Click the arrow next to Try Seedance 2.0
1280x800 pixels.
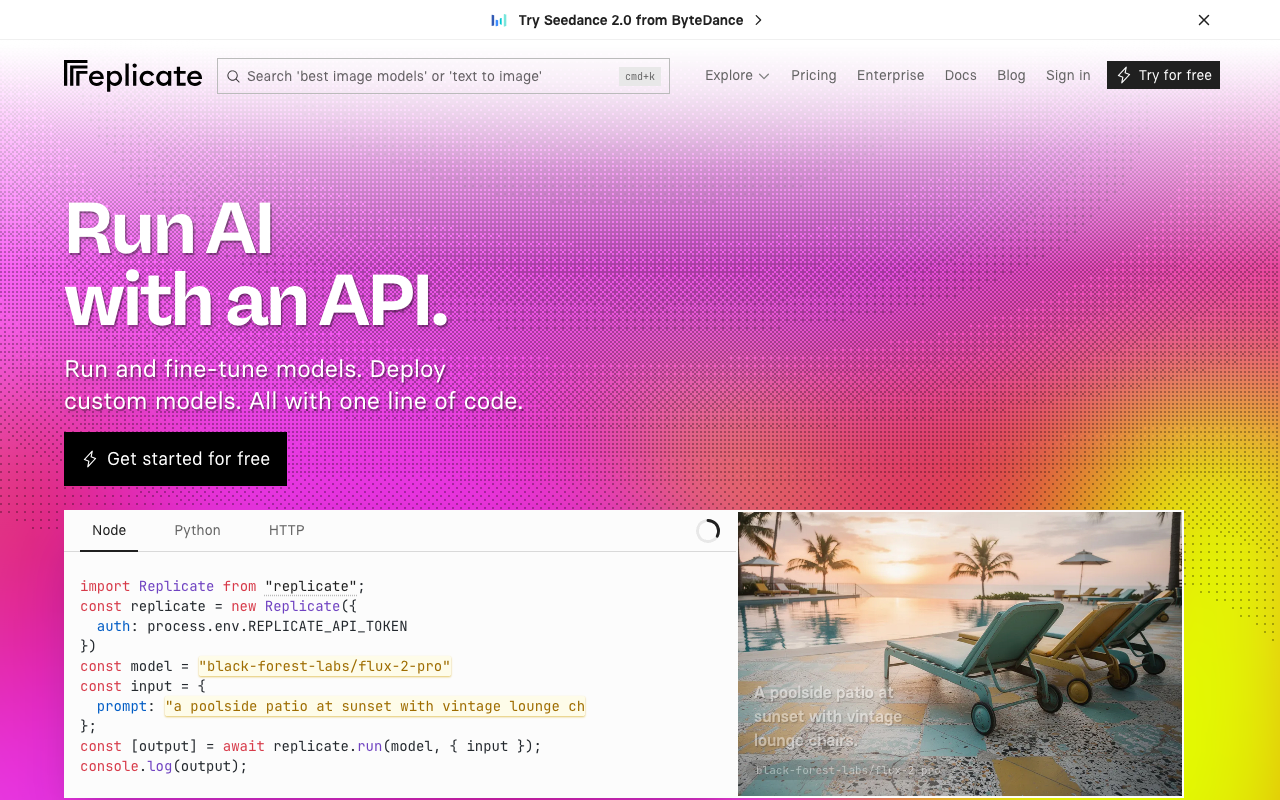coord(758,19)
